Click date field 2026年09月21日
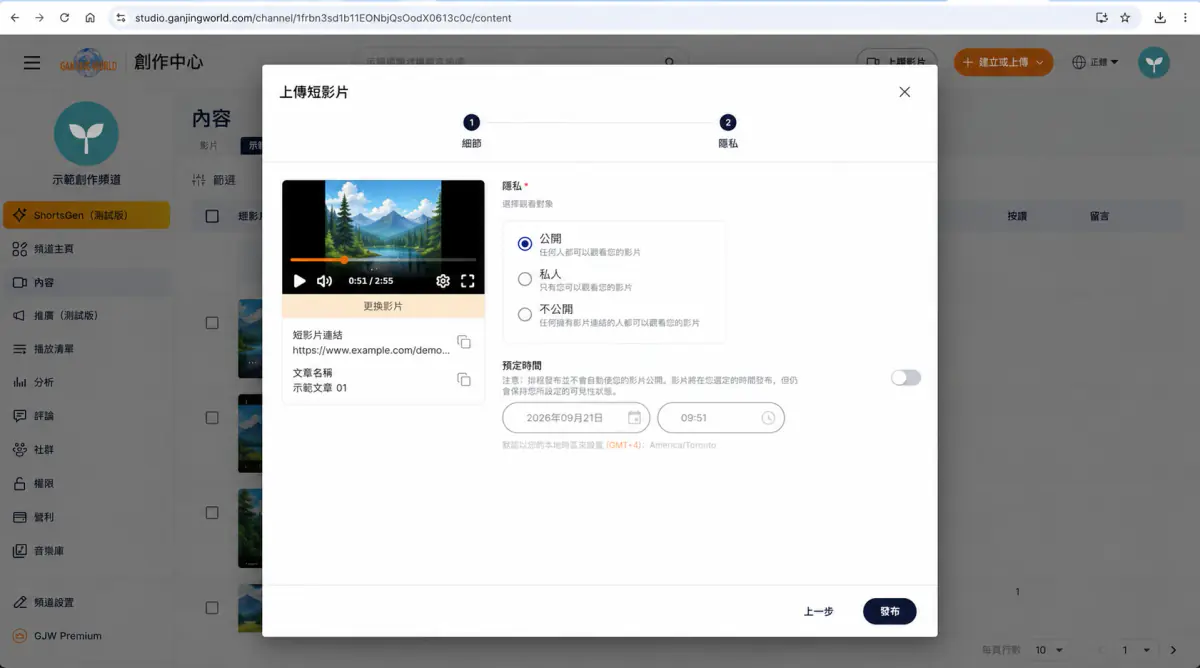 (x=576, y=417)
